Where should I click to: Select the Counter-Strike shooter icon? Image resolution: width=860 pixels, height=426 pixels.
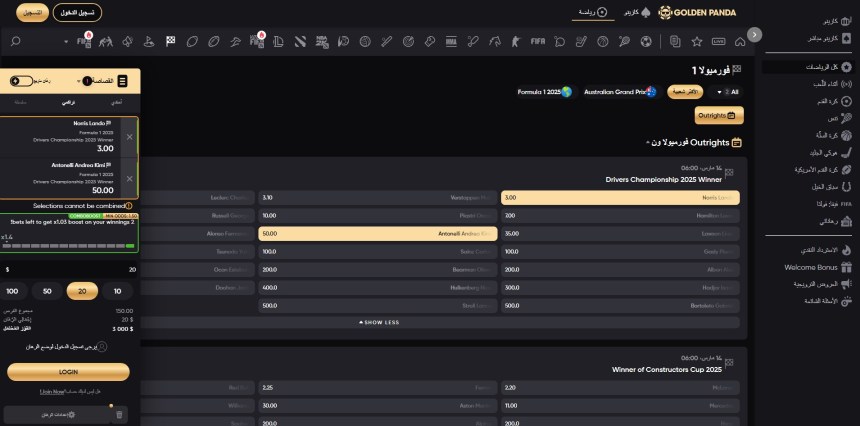click(516, 41)
